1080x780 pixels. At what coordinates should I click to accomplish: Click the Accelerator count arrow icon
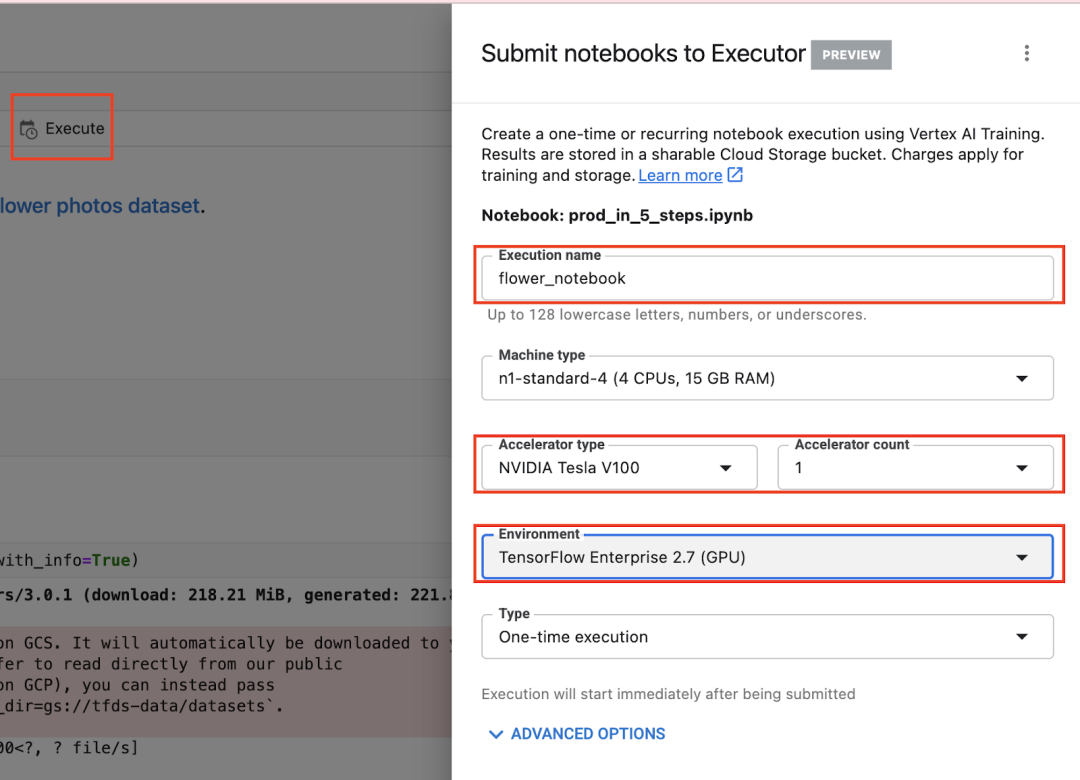[x=1022, y=468]
